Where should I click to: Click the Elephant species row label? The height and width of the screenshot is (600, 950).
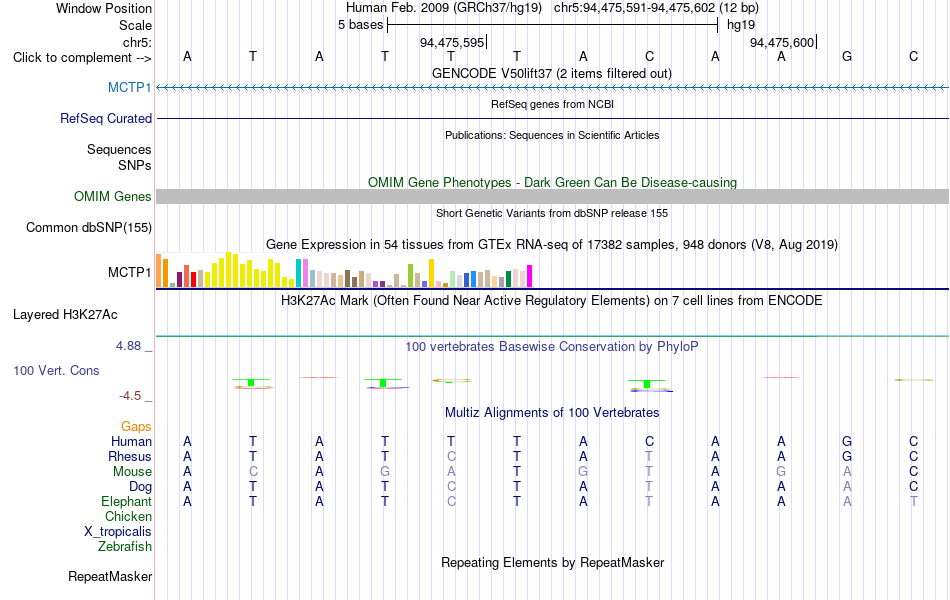(127, 501)
